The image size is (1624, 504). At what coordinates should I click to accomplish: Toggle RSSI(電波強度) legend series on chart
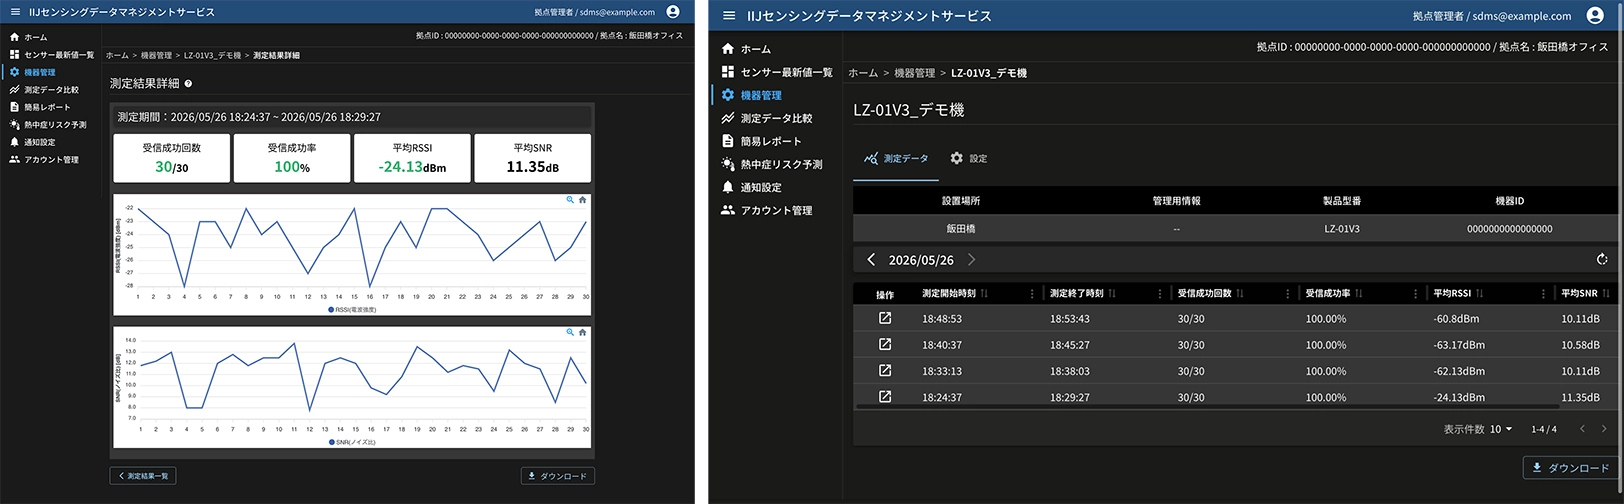(352, 310)
